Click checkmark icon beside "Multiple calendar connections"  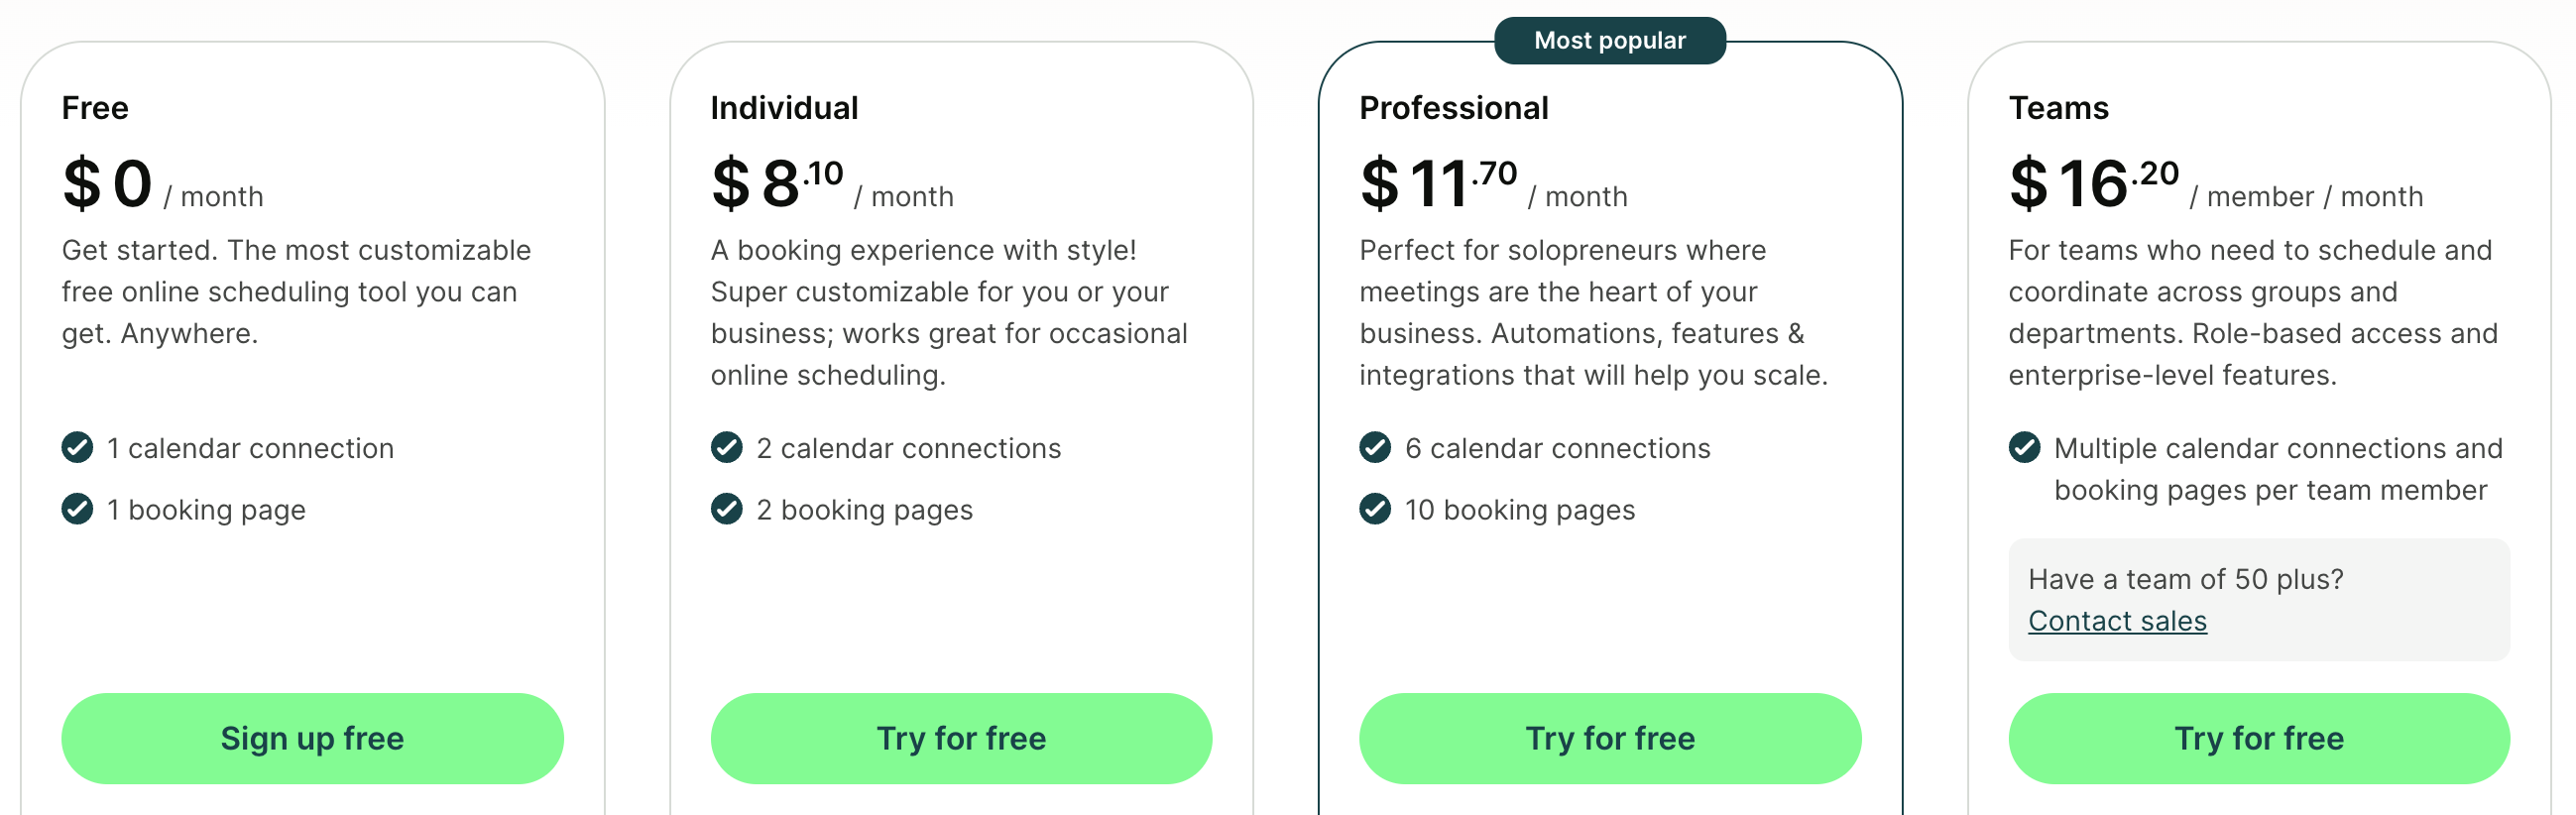(2025, 447)
